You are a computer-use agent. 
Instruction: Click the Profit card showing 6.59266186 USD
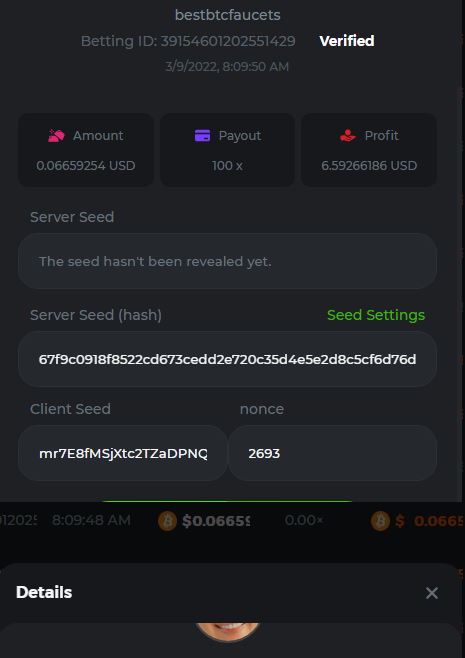click(369, 150)
